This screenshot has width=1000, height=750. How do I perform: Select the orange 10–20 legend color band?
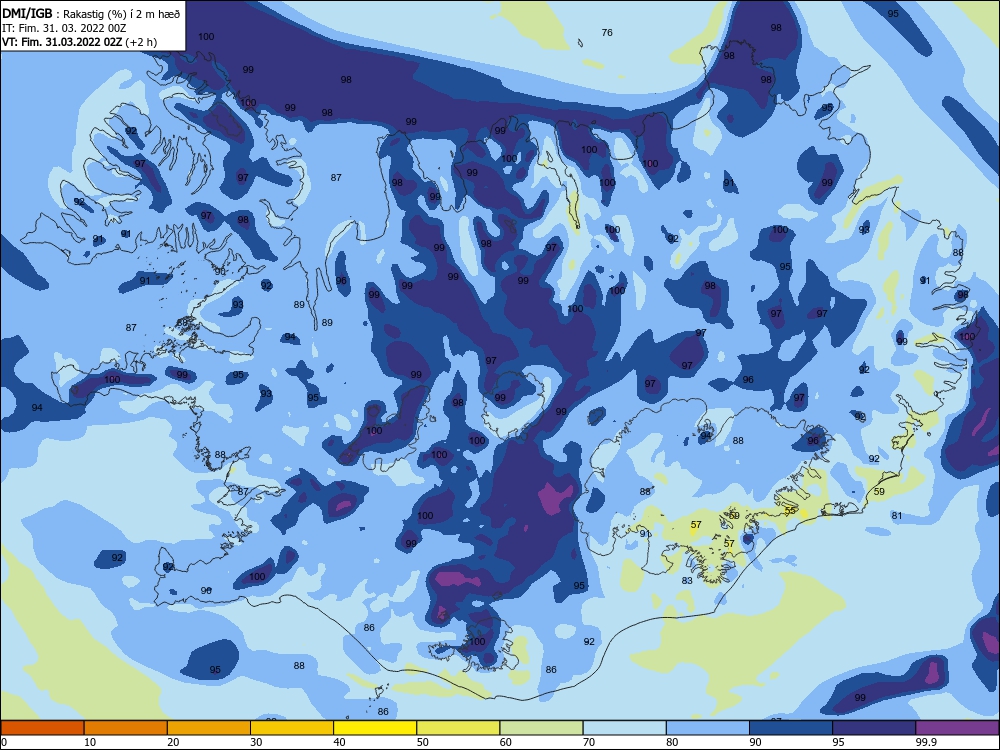[x=126, y=728]
